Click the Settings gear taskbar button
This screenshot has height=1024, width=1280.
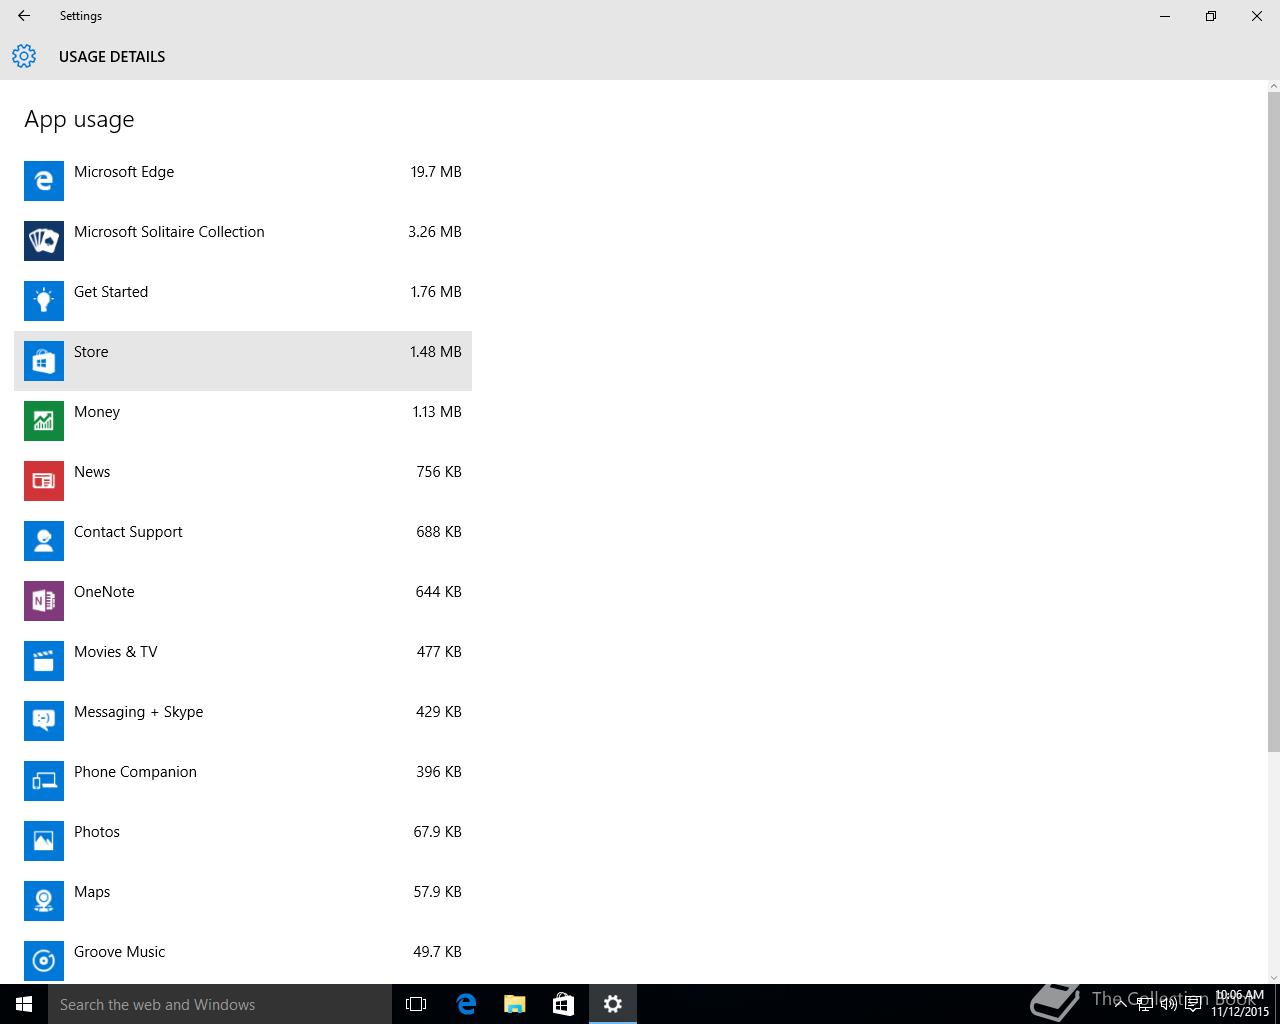(x=613, y=1004)
